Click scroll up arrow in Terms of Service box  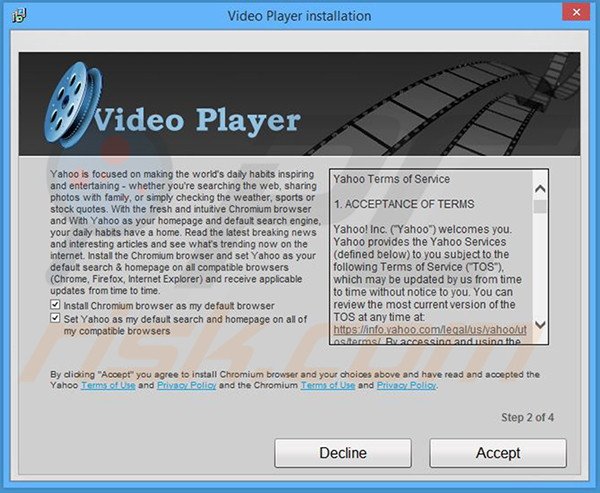[540, 189]
